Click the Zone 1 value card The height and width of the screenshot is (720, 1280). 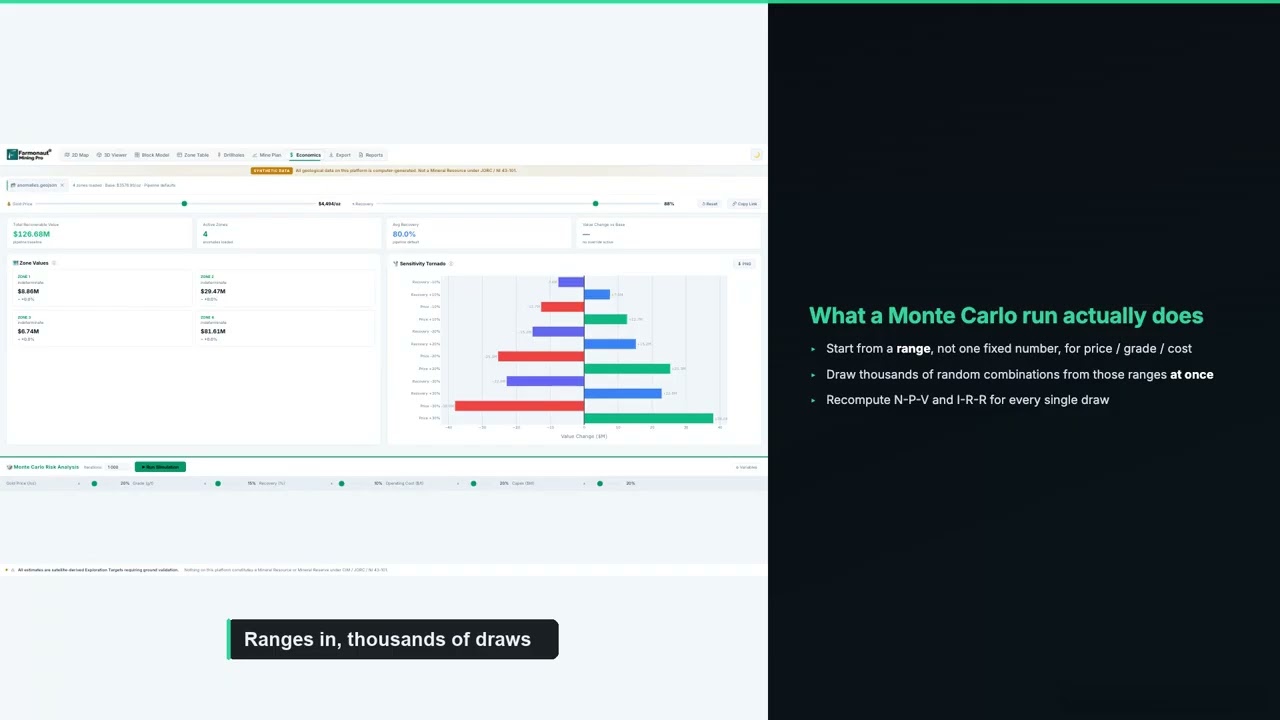(x=102, y=288)
